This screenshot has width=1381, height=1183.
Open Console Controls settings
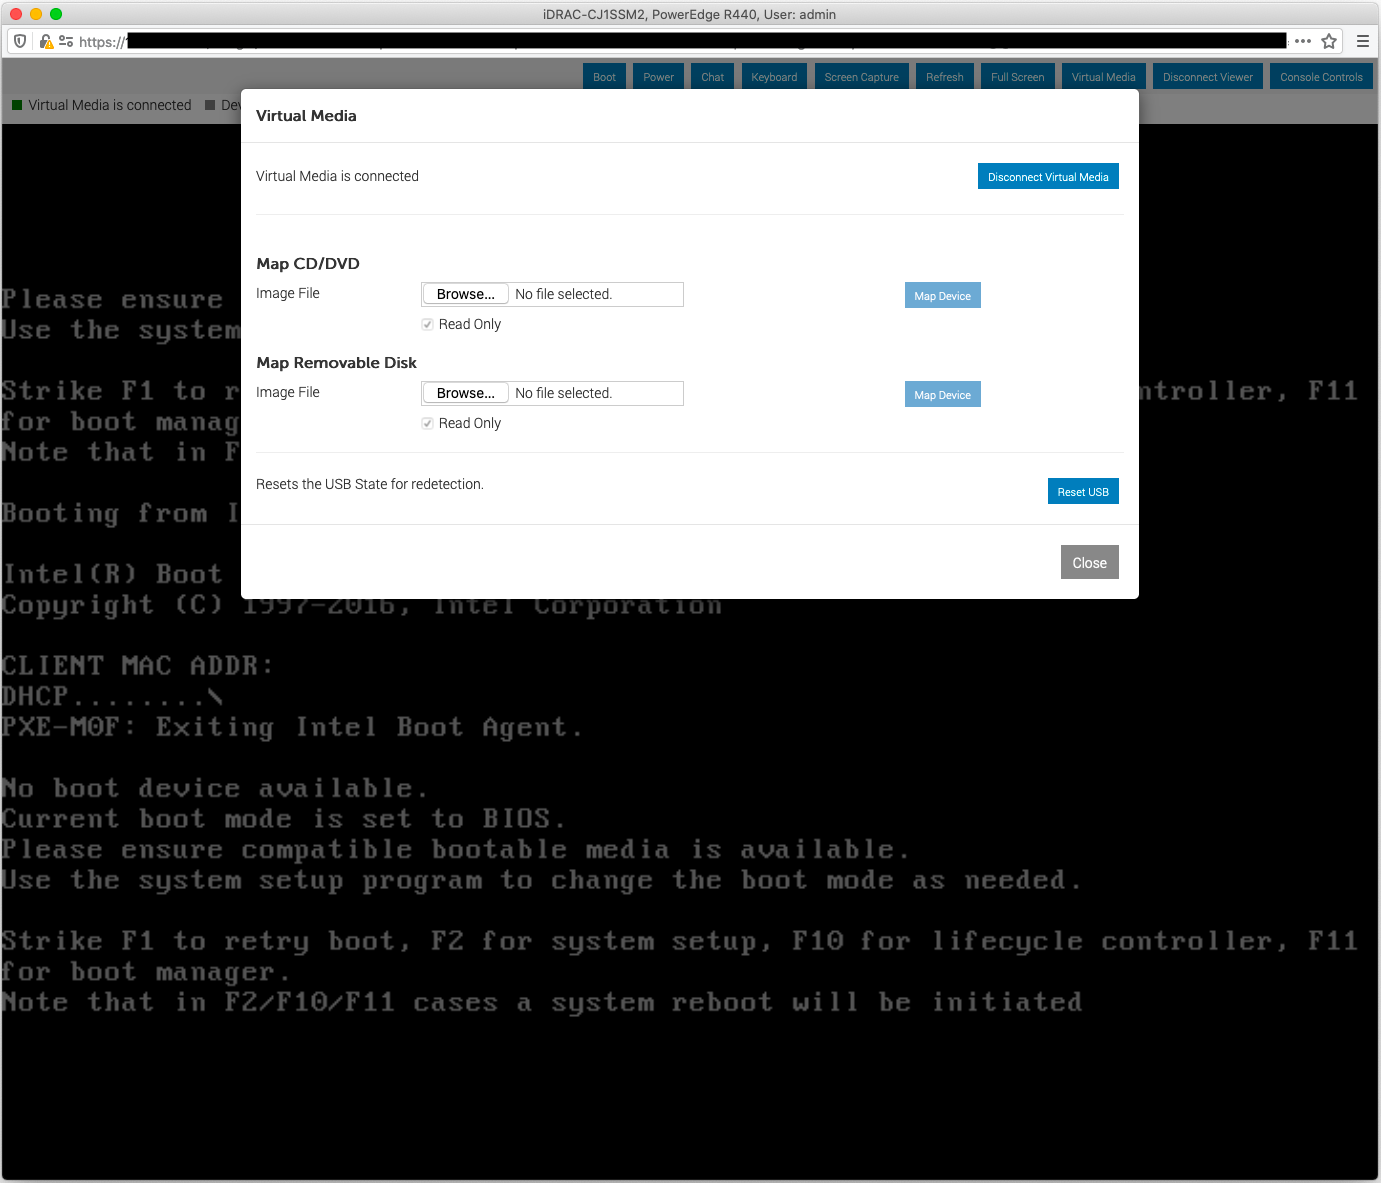(x=1321, y=76)
